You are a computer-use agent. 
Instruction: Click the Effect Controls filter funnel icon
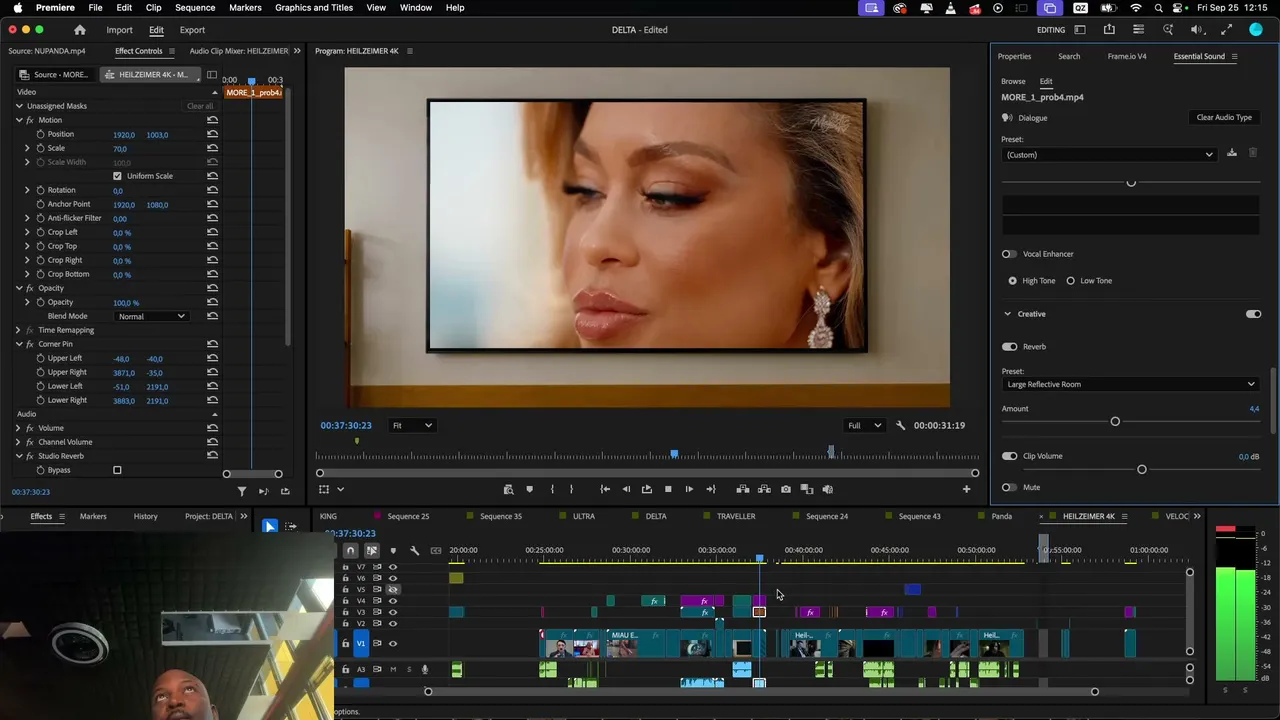click(x=242, y=491)
